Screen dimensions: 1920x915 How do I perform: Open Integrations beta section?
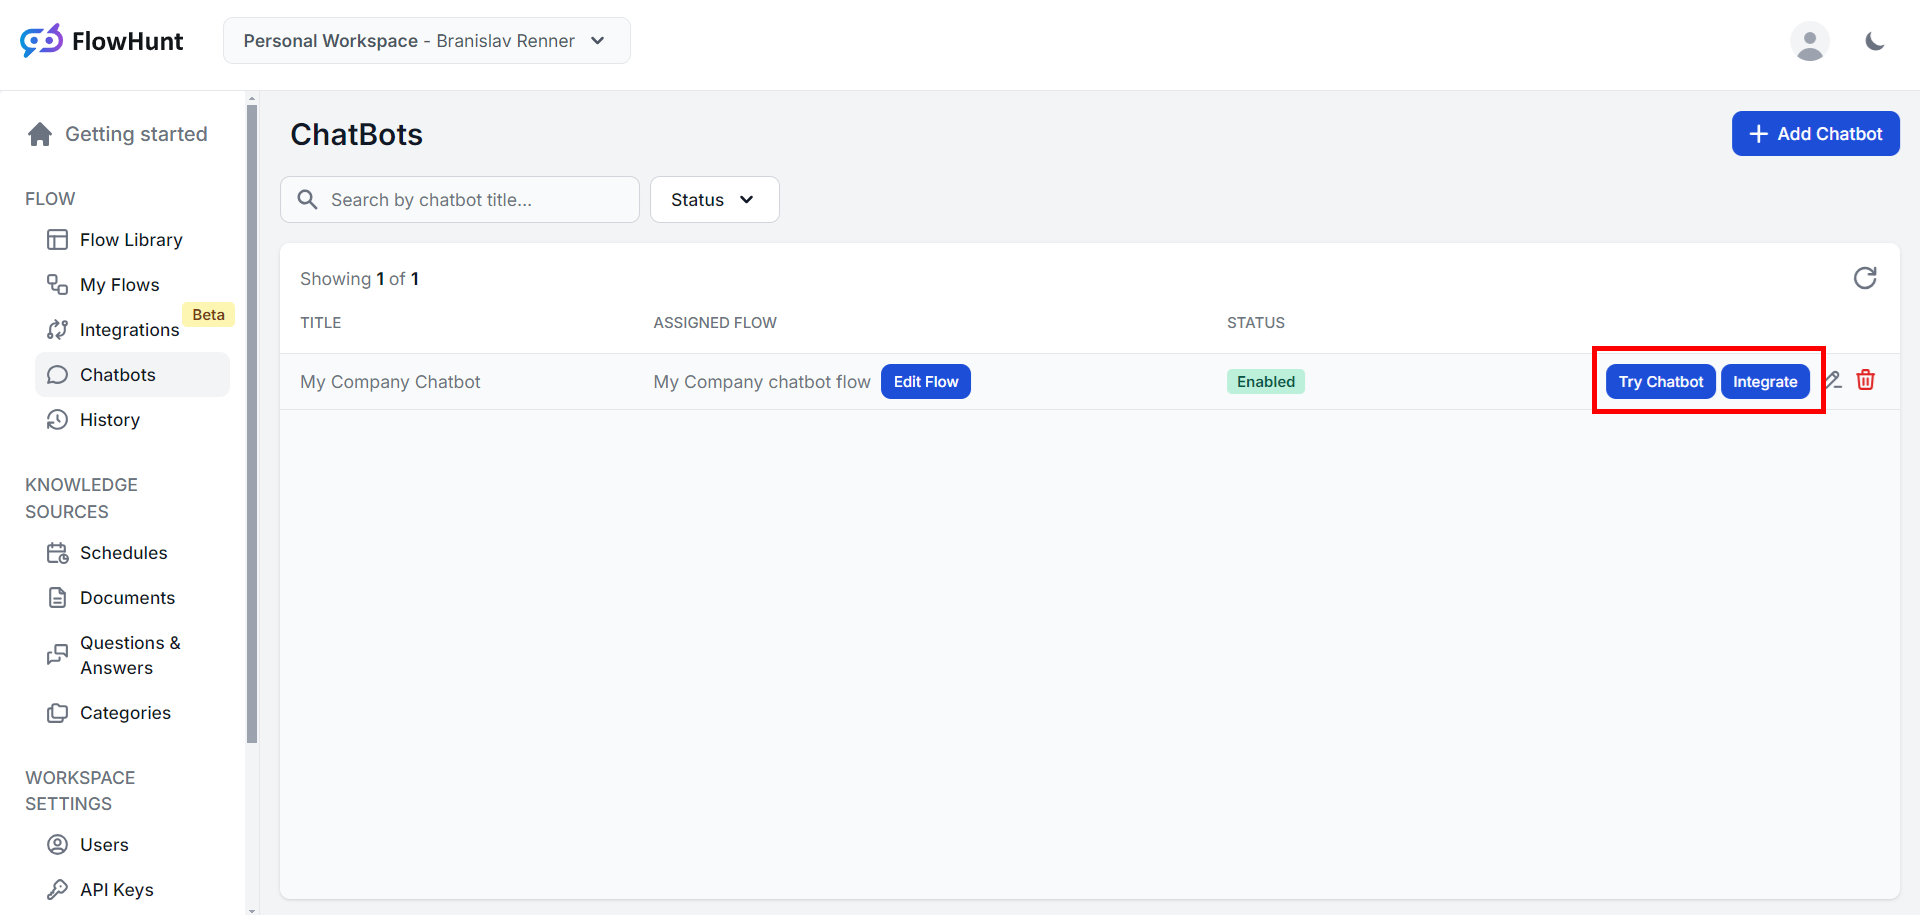pos(129,330)
